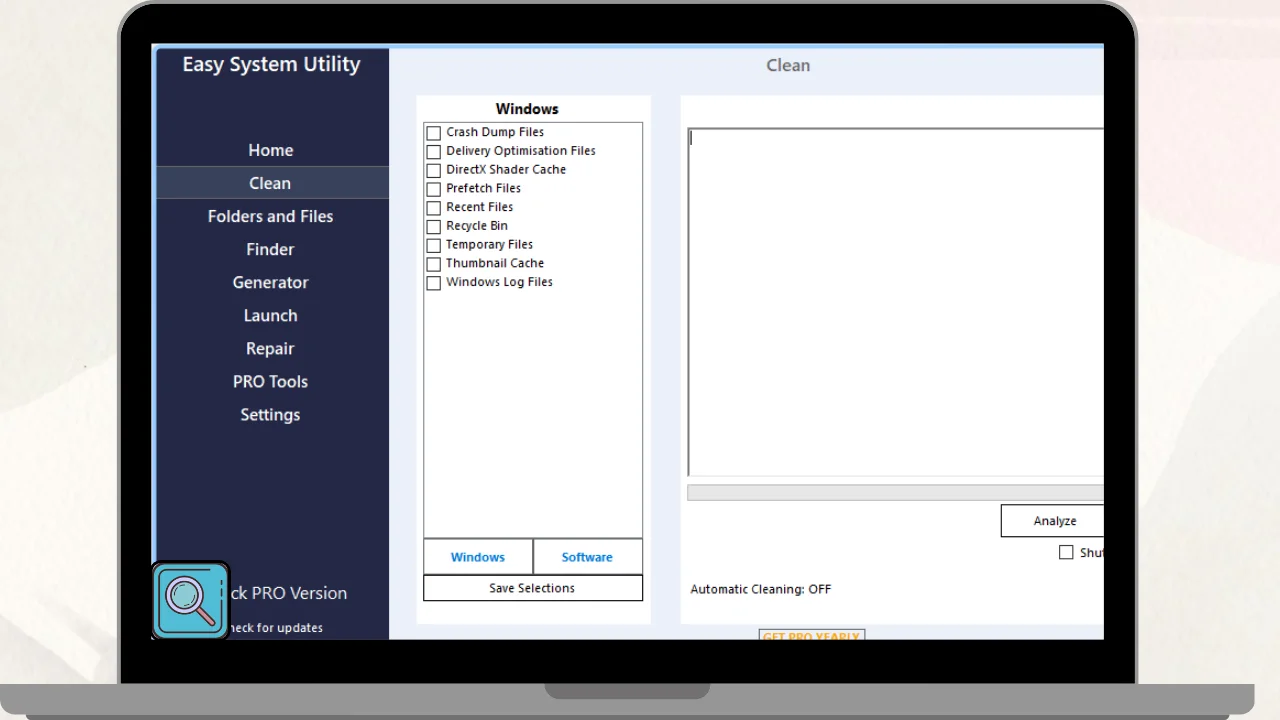Select the Prefetch Files checkbox
This screenshot has width=1280, height=720.
coord(434,189)
